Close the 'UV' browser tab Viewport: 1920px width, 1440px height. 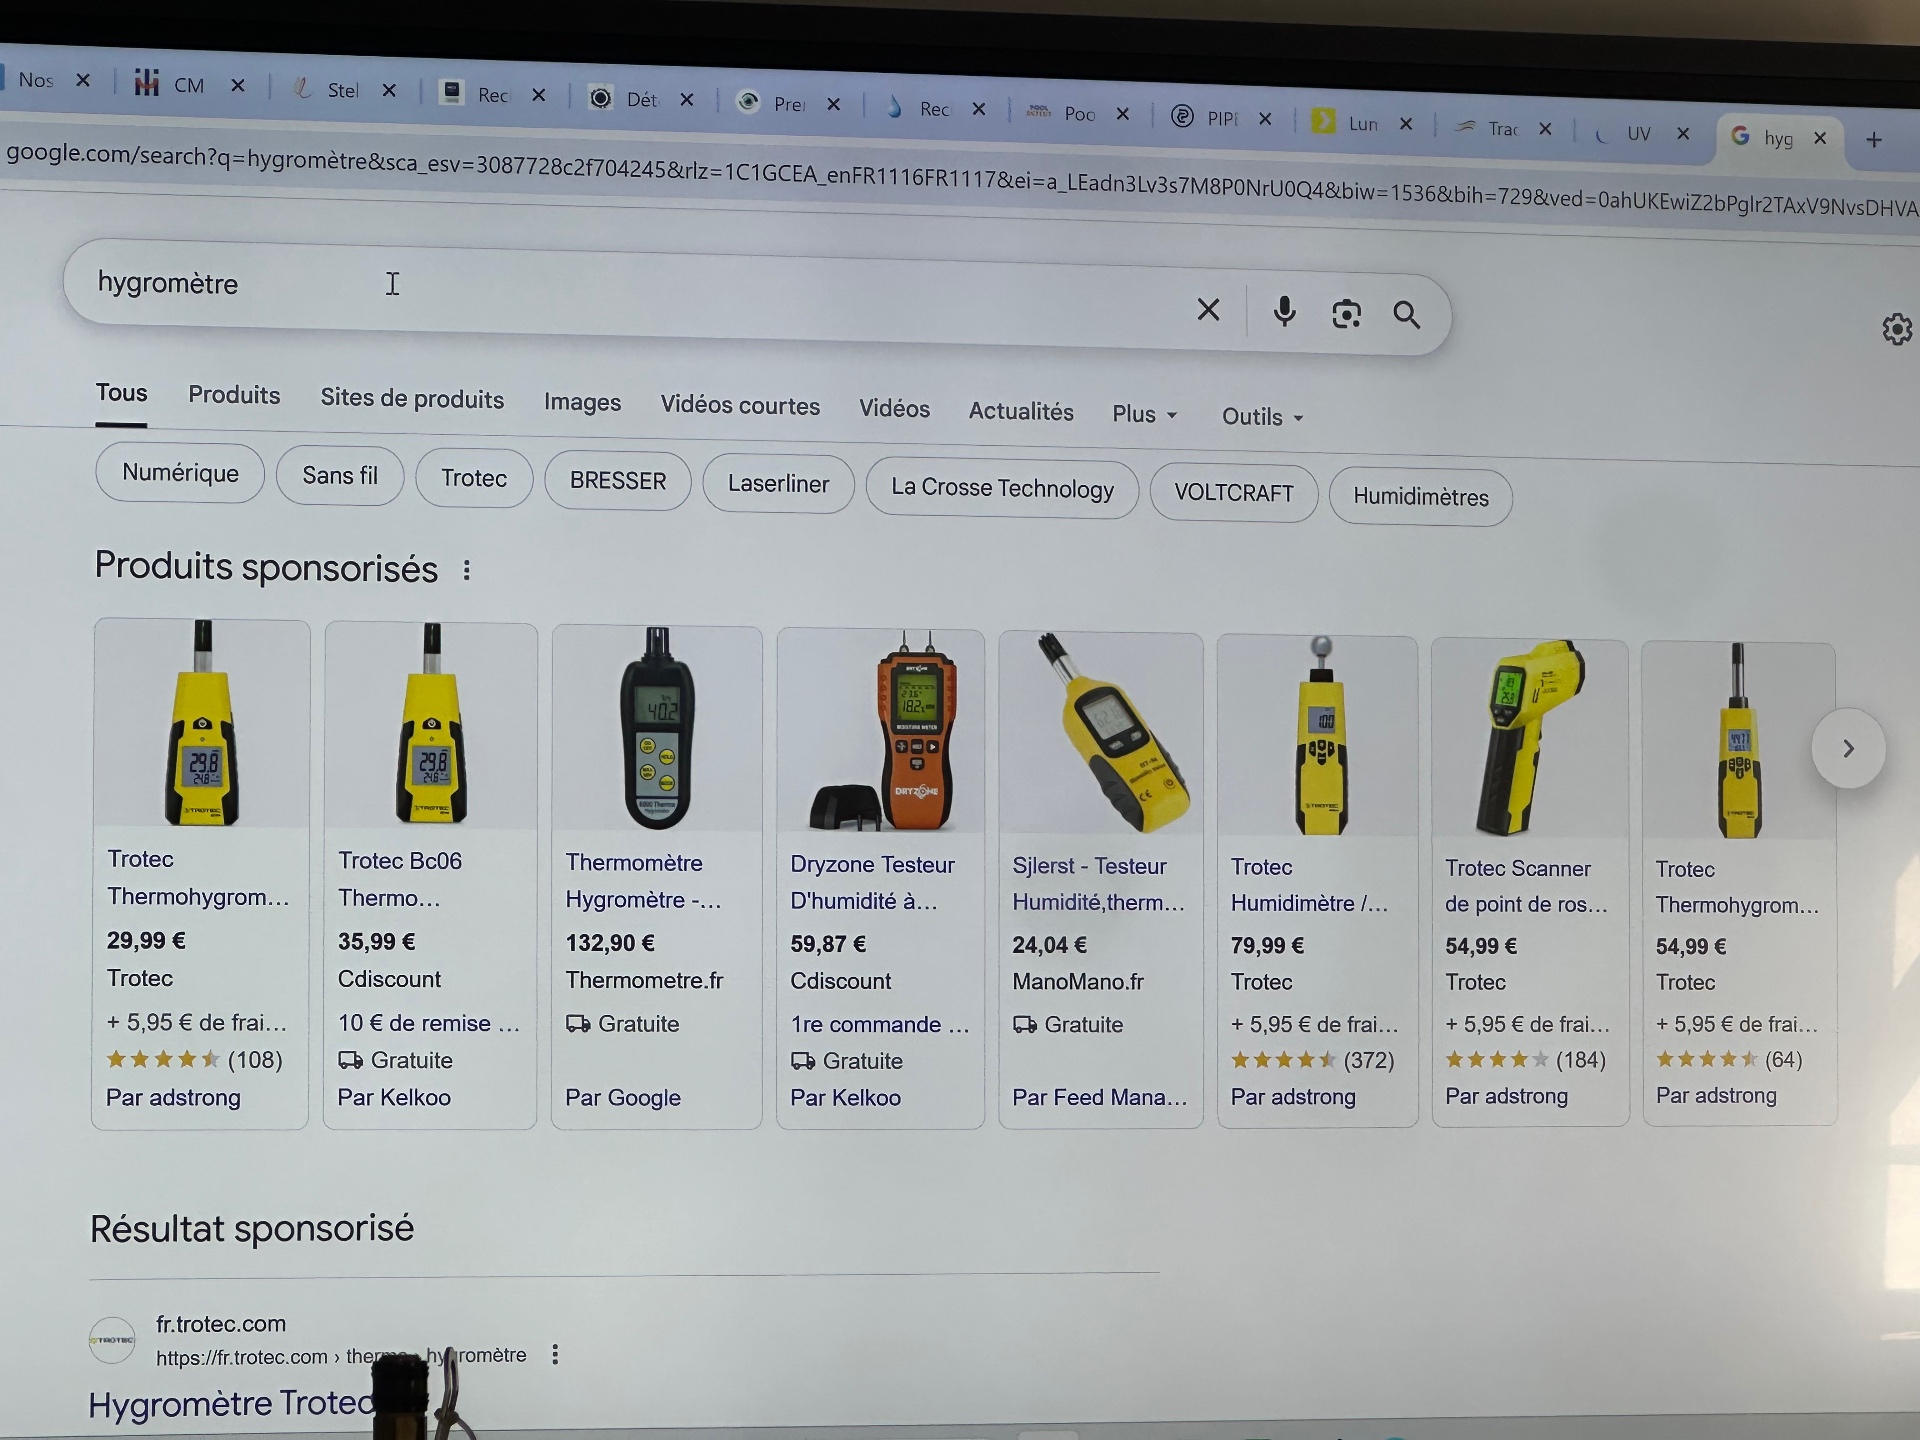pos(1683,133)
